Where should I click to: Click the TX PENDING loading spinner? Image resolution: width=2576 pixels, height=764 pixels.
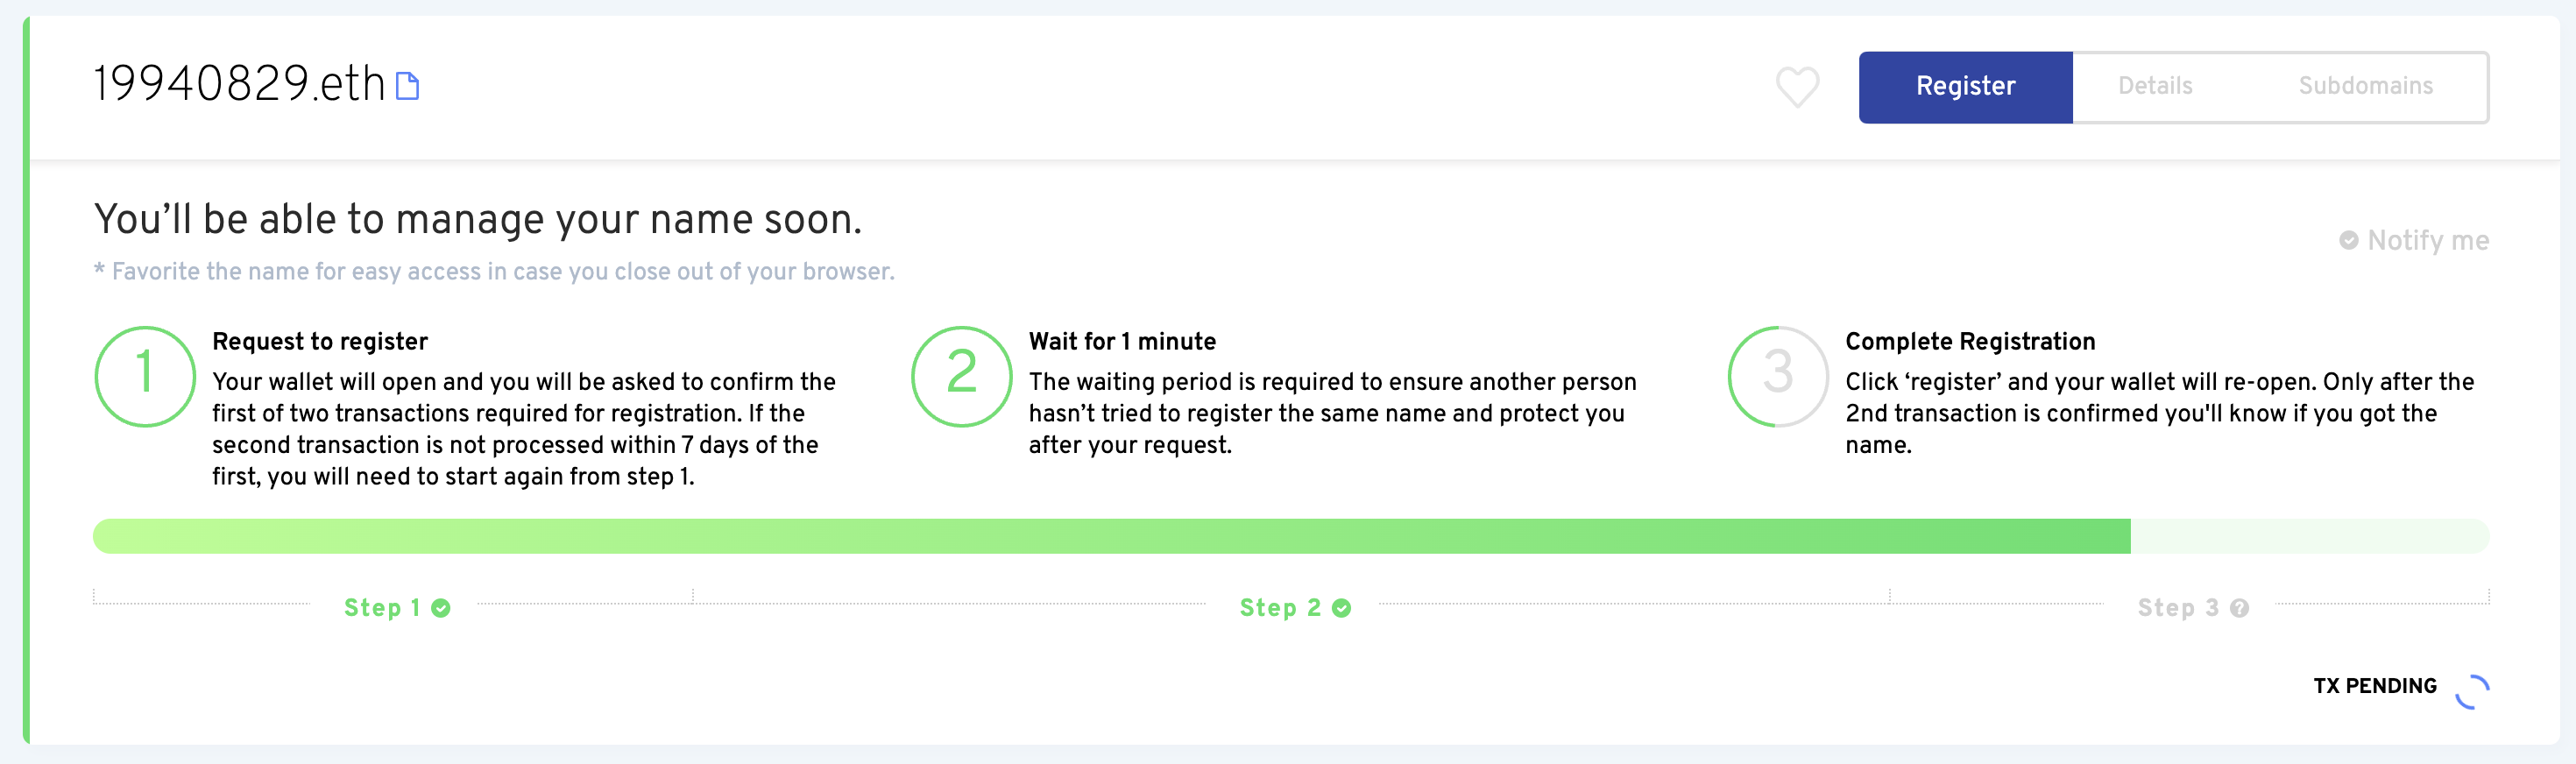click(2472, 691)
